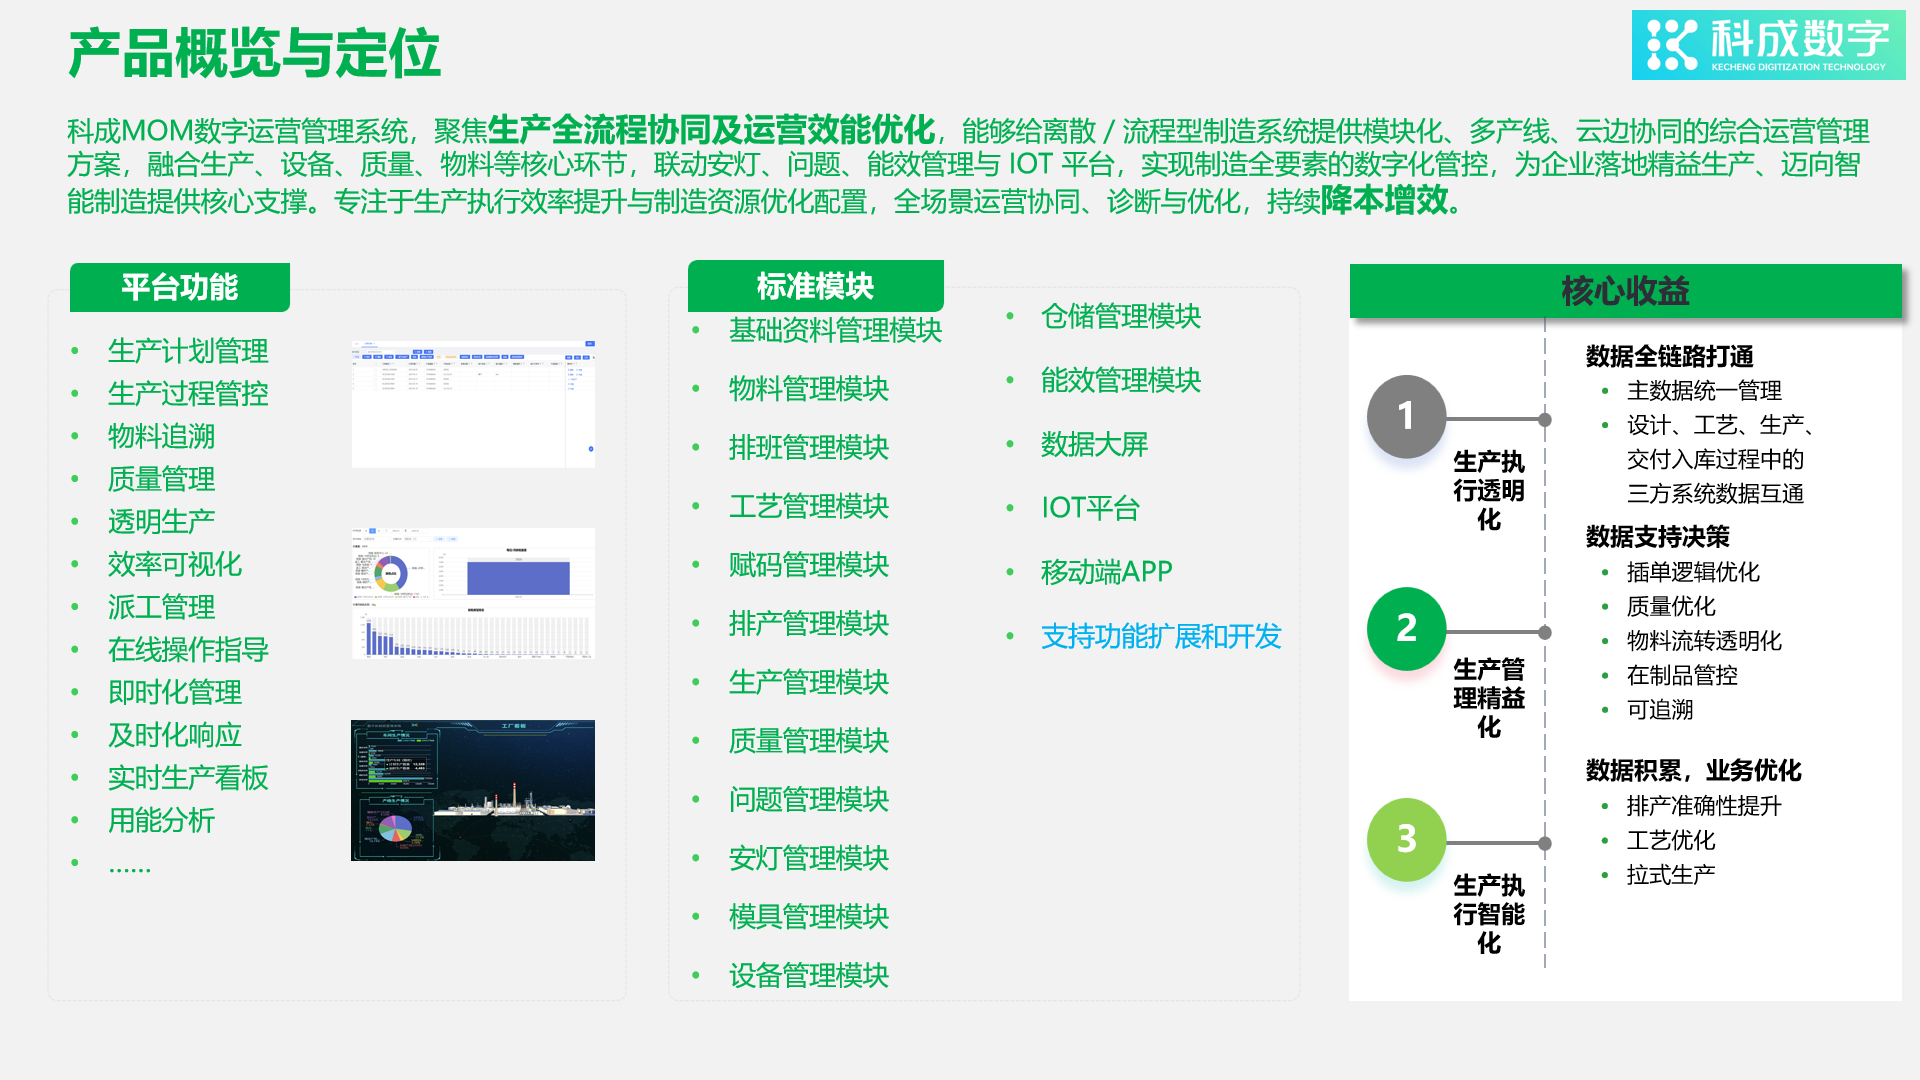Click 设备管理模块 bullet item
The height and width of the screenshot is (1080, 1920).
808,976
